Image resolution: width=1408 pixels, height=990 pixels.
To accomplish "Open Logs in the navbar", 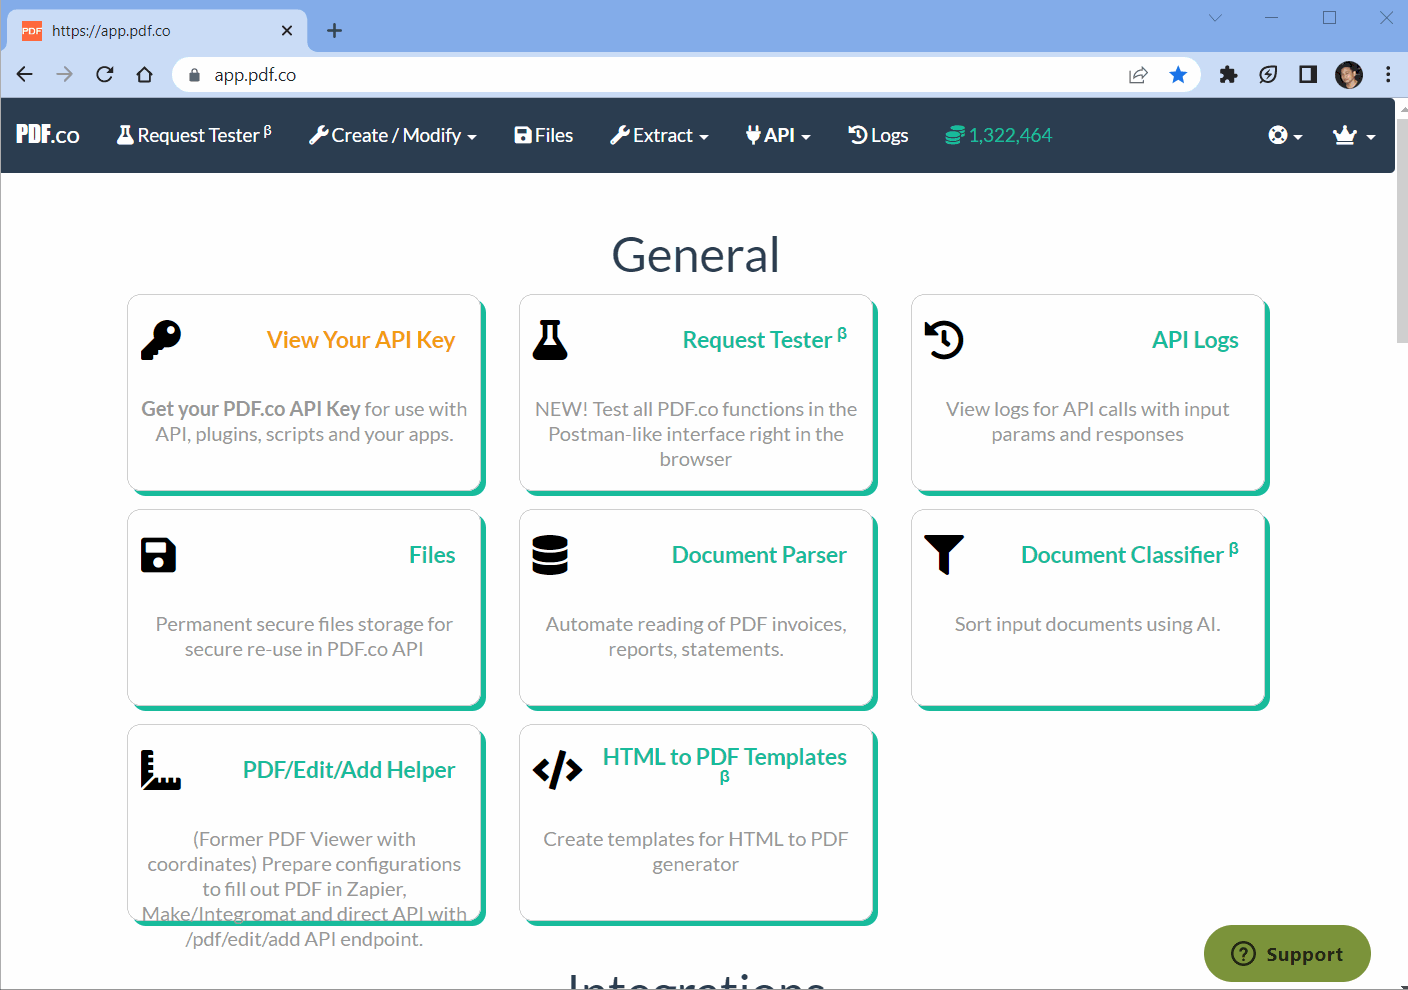I will pyautogui.click(x=878, y=135).
